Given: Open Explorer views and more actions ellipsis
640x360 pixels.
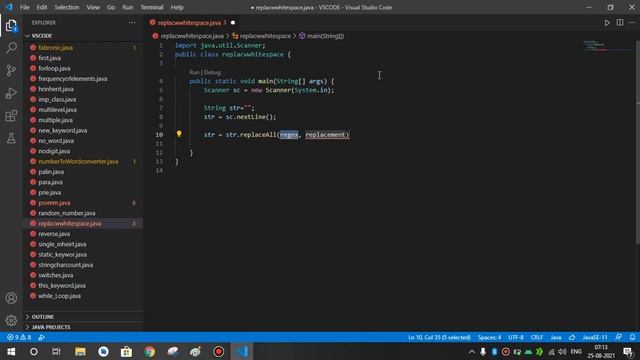Looking at the screenshot, I should (132, 23).
